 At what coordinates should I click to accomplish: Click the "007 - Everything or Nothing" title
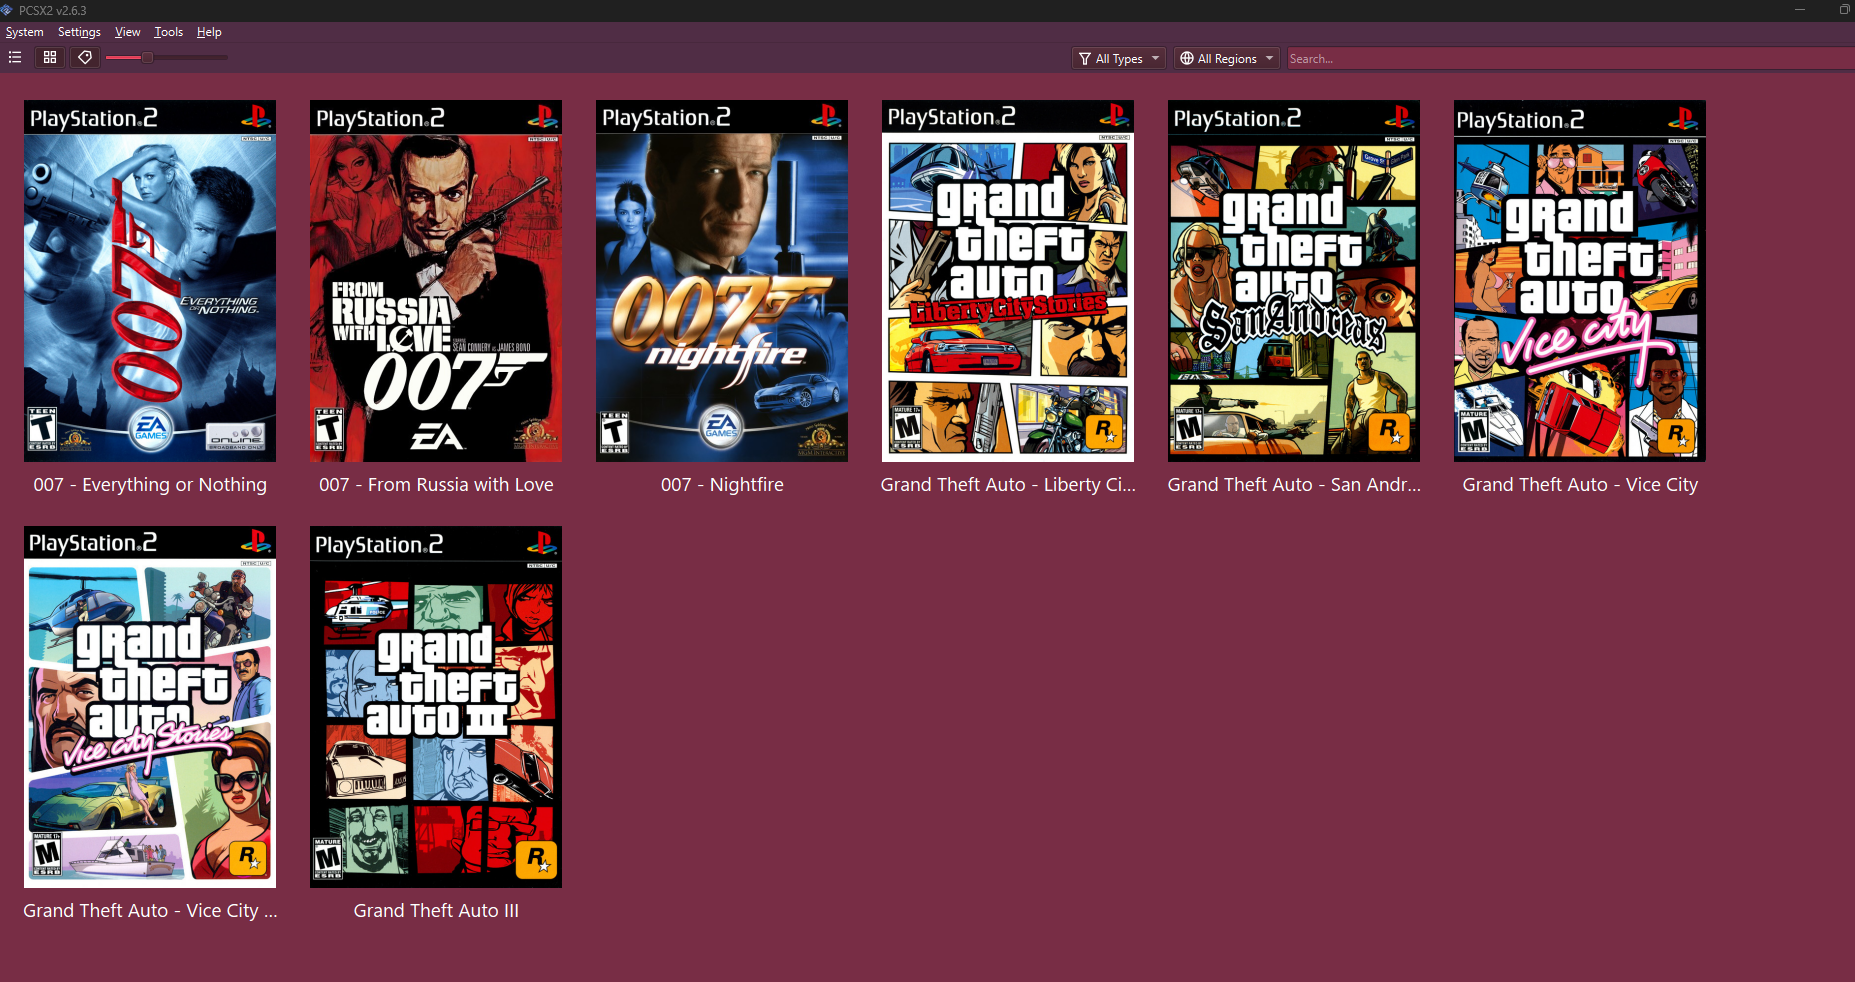click(150, 485)
